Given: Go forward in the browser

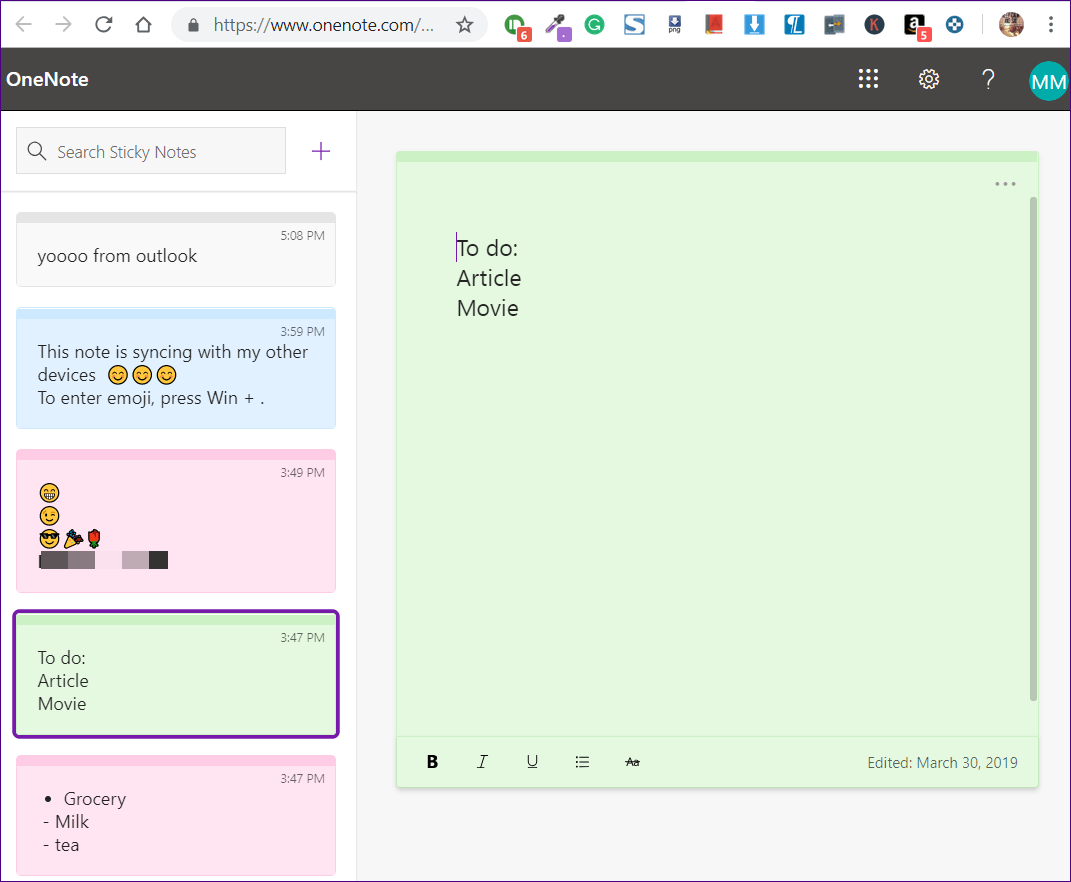Looking at the screenshot, I should (63, 25).
